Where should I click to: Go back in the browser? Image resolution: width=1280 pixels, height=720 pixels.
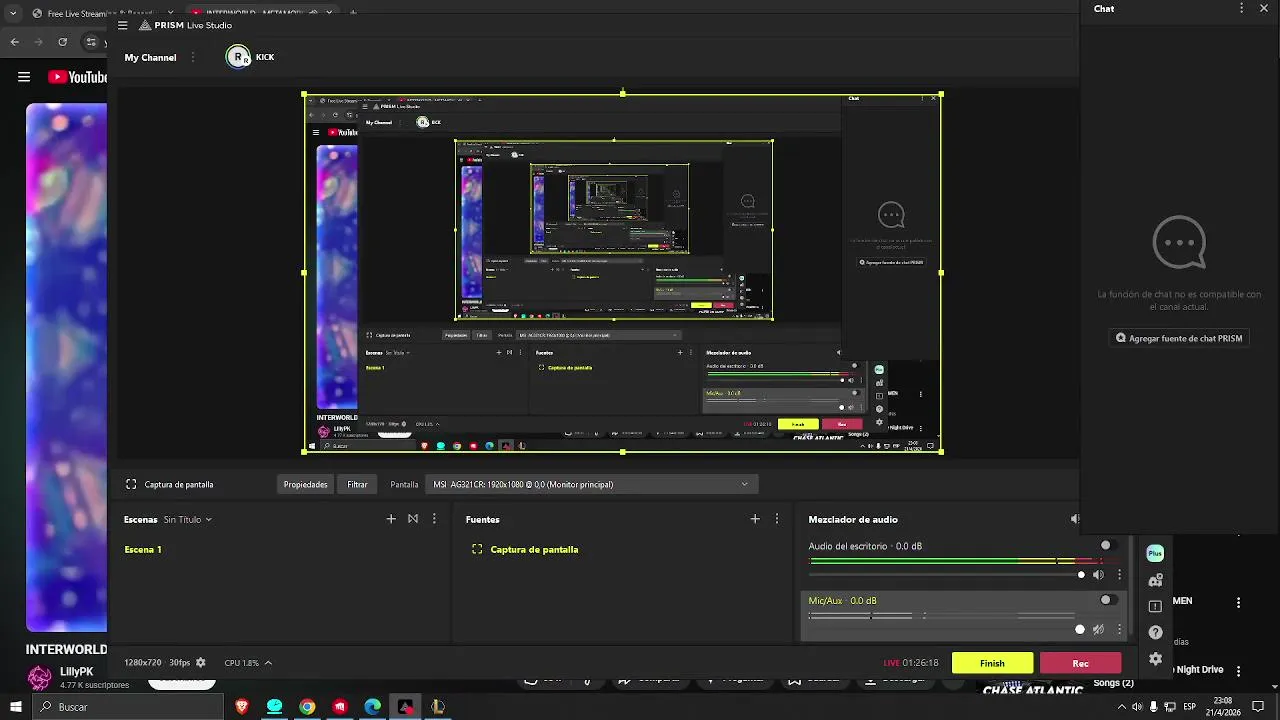point(14,42)
